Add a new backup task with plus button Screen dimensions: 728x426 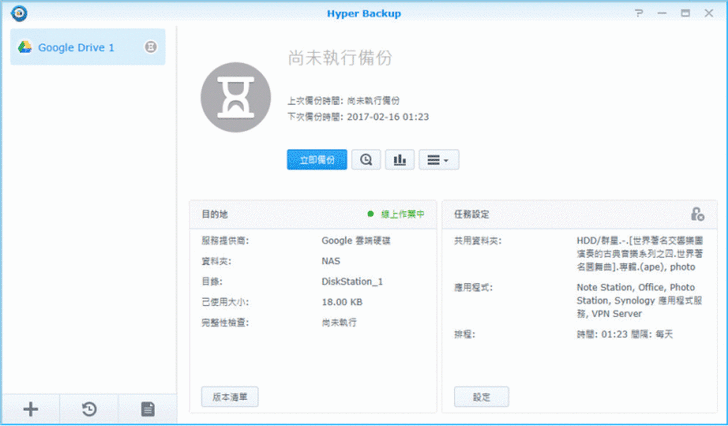[x=30, y=408]
